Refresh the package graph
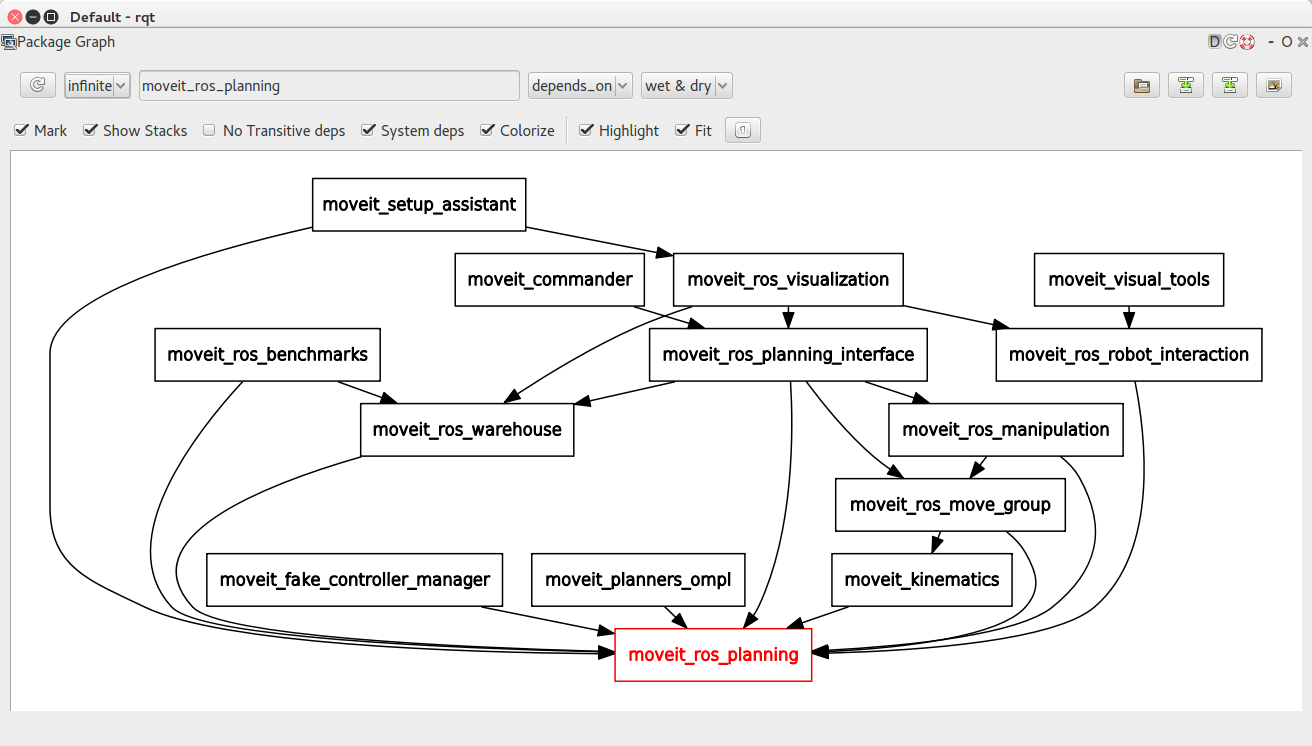The width and height of the screenshot is (1312, 746). [38, 86]
